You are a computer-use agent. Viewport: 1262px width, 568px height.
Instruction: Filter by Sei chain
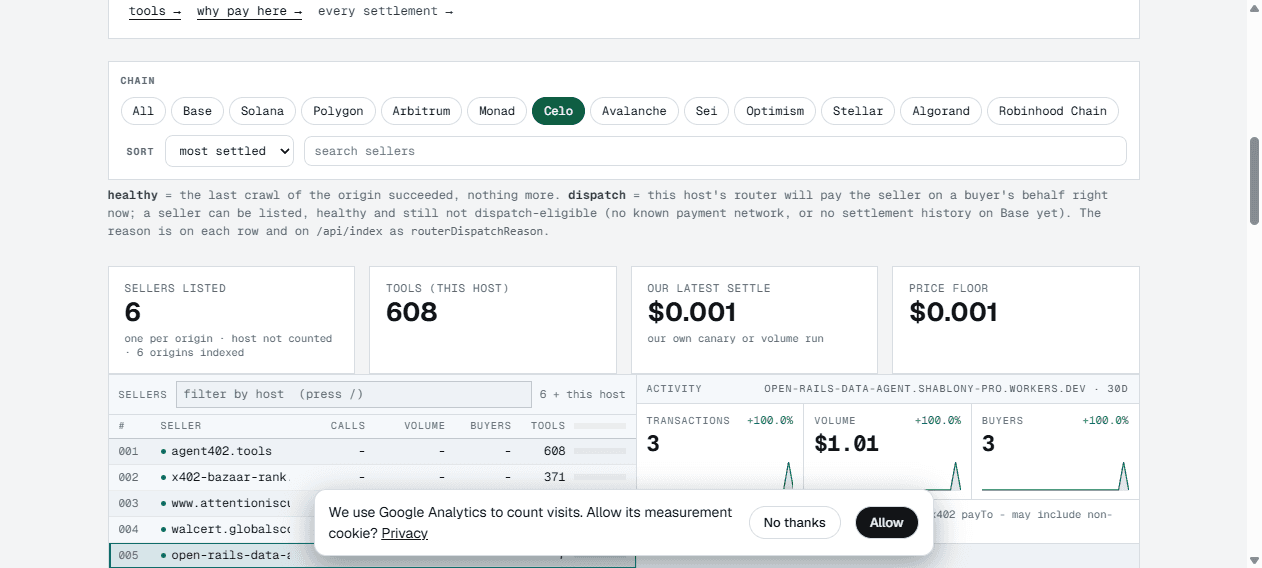click(x=706, y=111)
